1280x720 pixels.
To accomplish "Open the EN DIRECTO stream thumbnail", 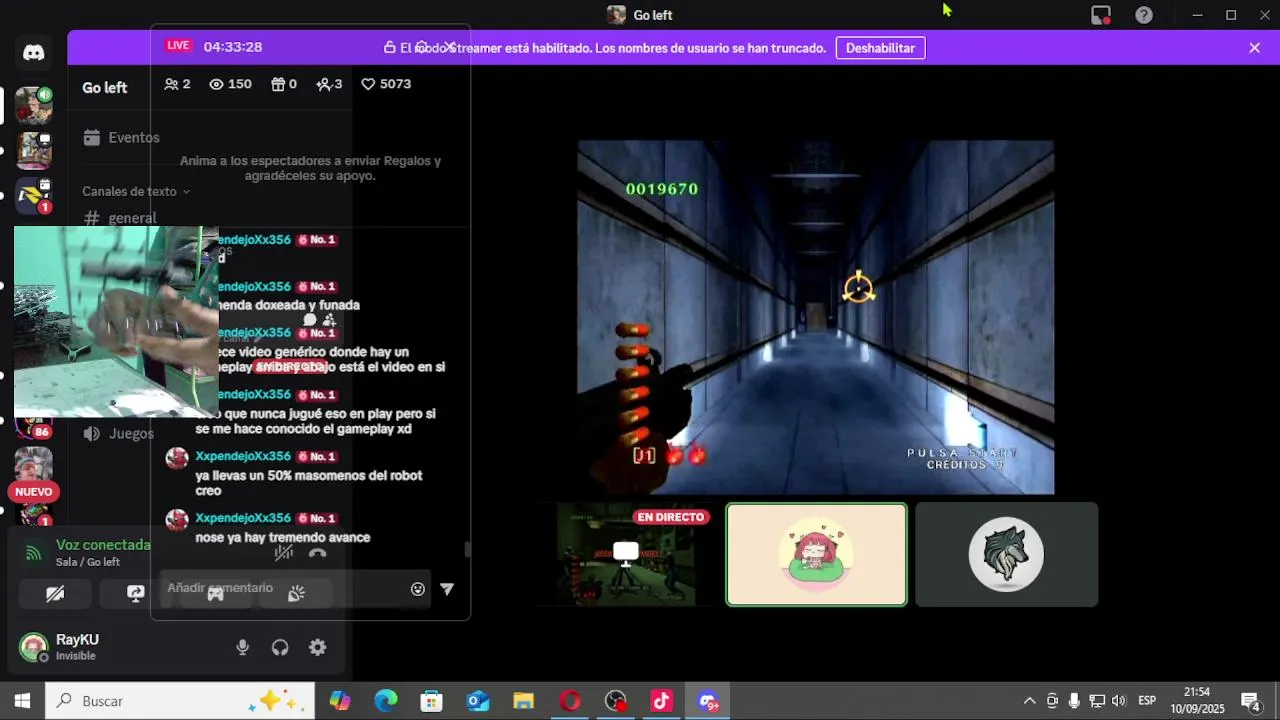I will 625,555.
